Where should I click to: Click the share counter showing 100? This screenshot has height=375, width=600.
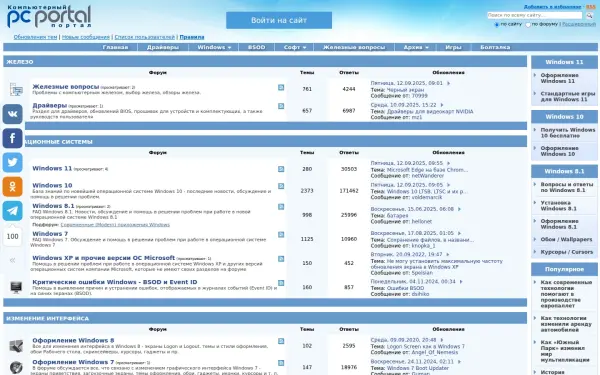(13, 236)
